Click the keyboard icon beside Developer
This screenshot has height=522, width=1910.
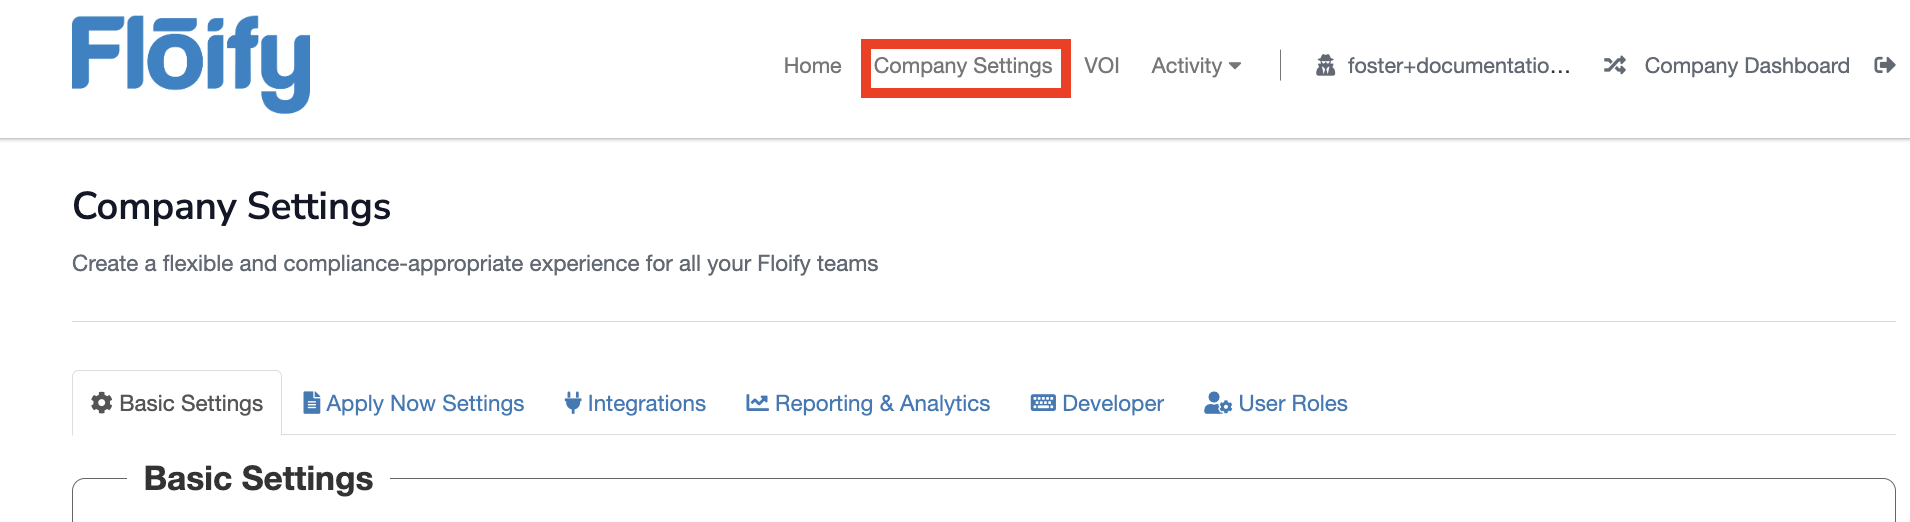(1043, 403)
